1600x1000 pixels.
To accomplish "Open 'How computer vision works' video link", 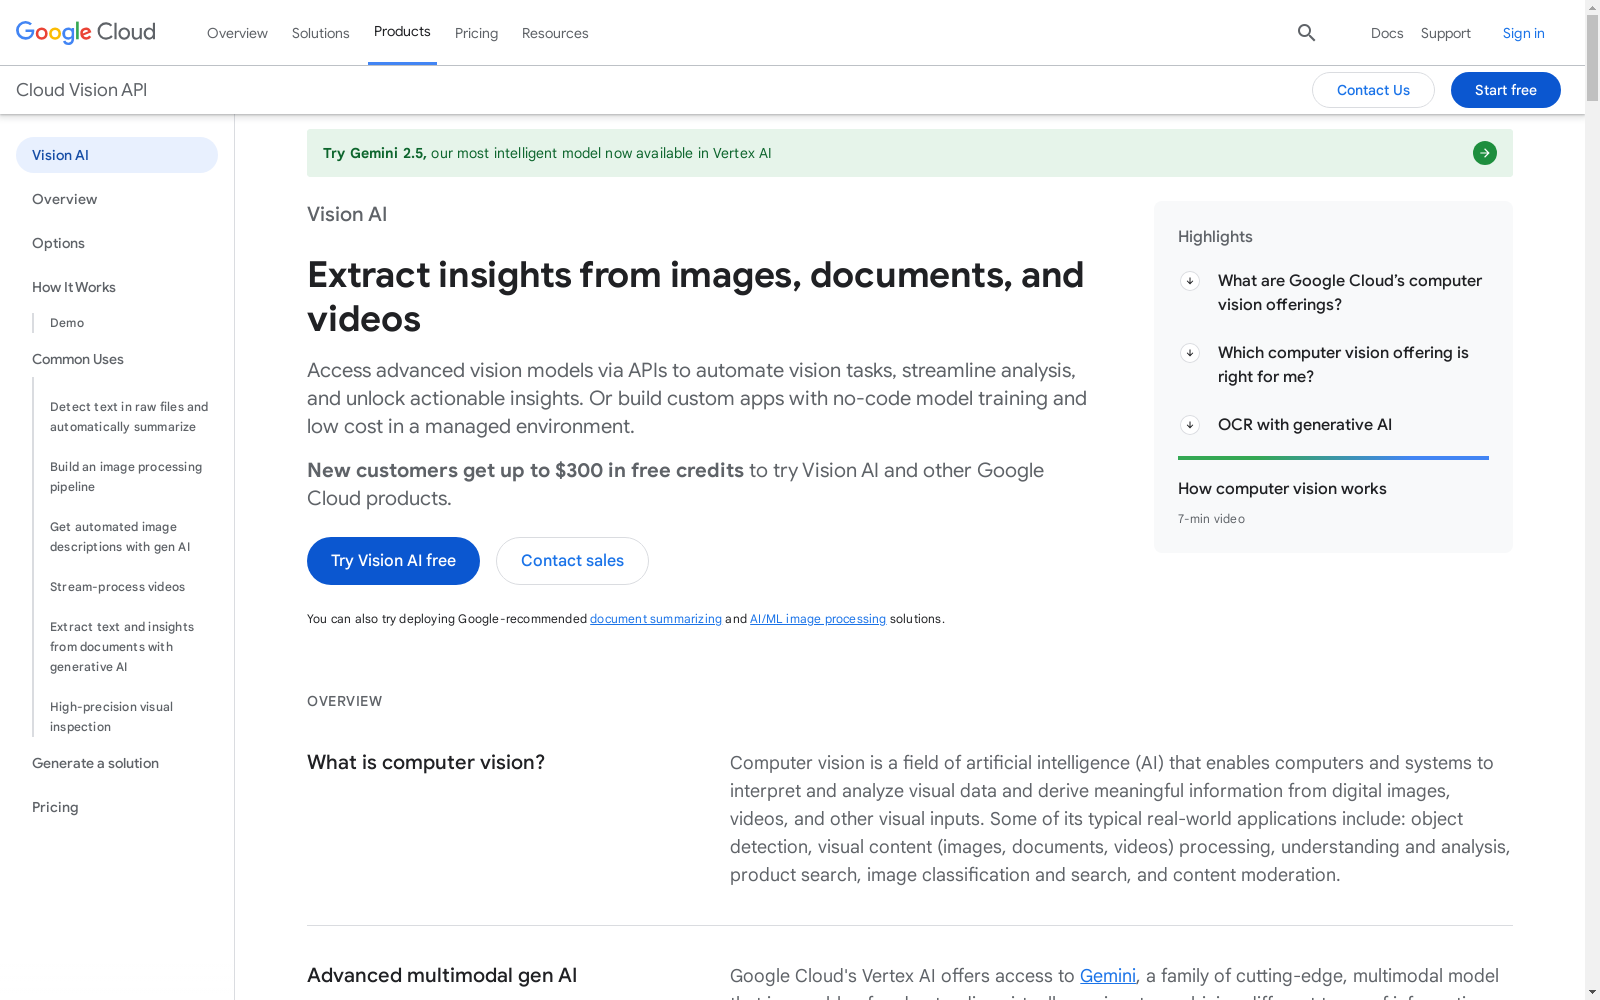I will (x=1282, y=489).
